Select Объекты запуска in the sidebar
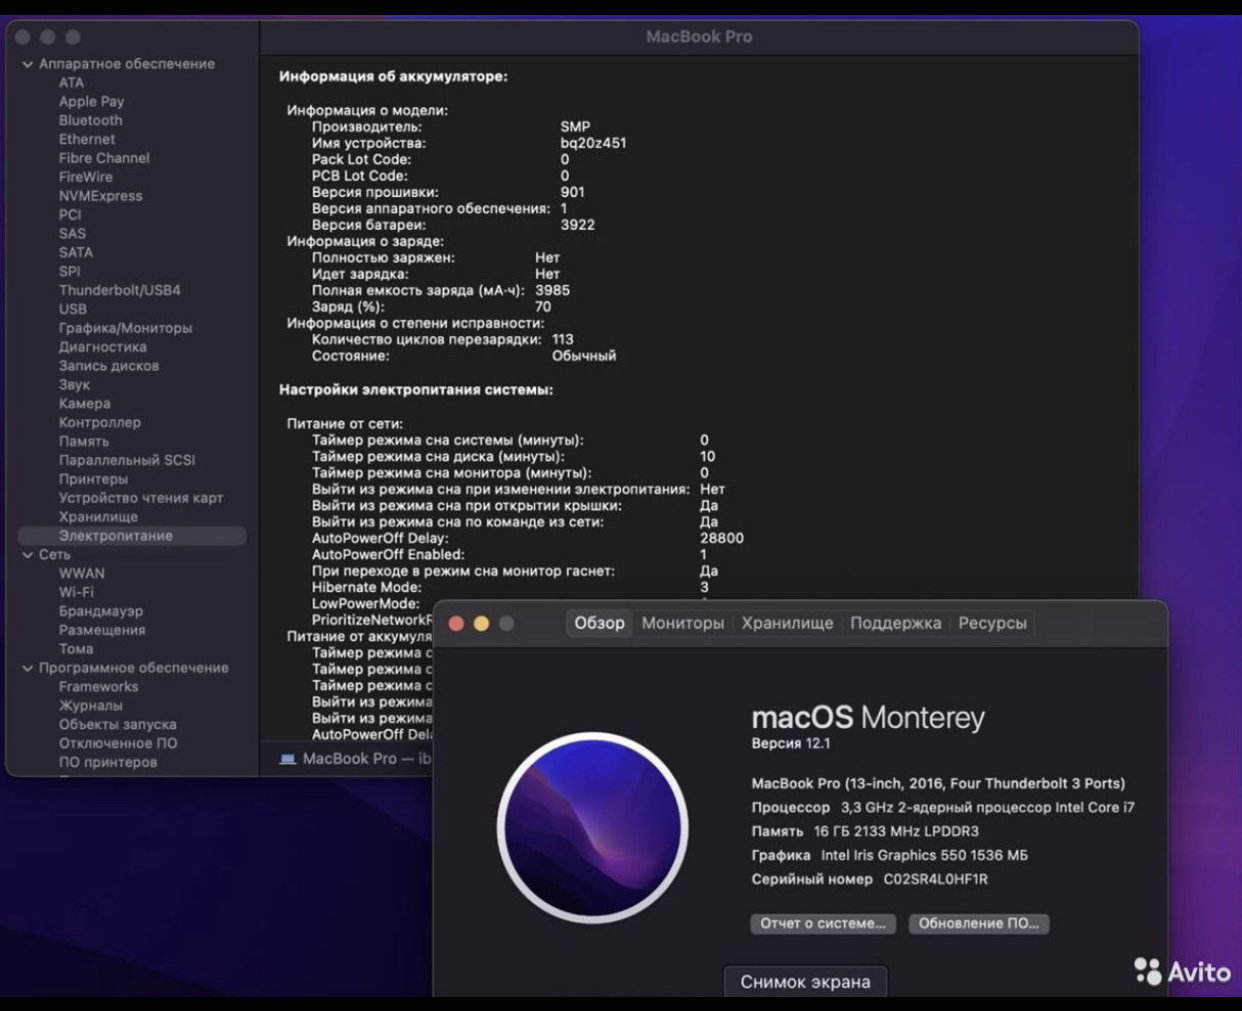Screen dimensions: 1242x1011 (x=117, y=725)
